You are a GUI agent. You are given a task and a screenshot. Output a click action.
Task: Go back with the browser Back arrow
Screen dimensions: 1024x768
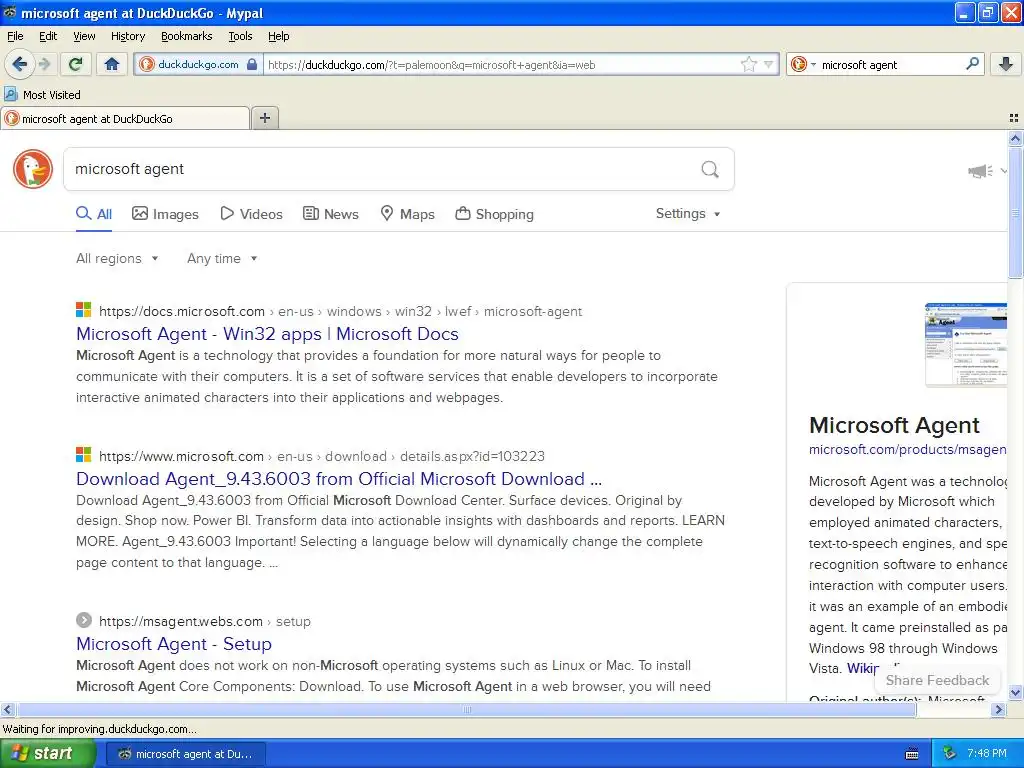[x=20, y=64]
